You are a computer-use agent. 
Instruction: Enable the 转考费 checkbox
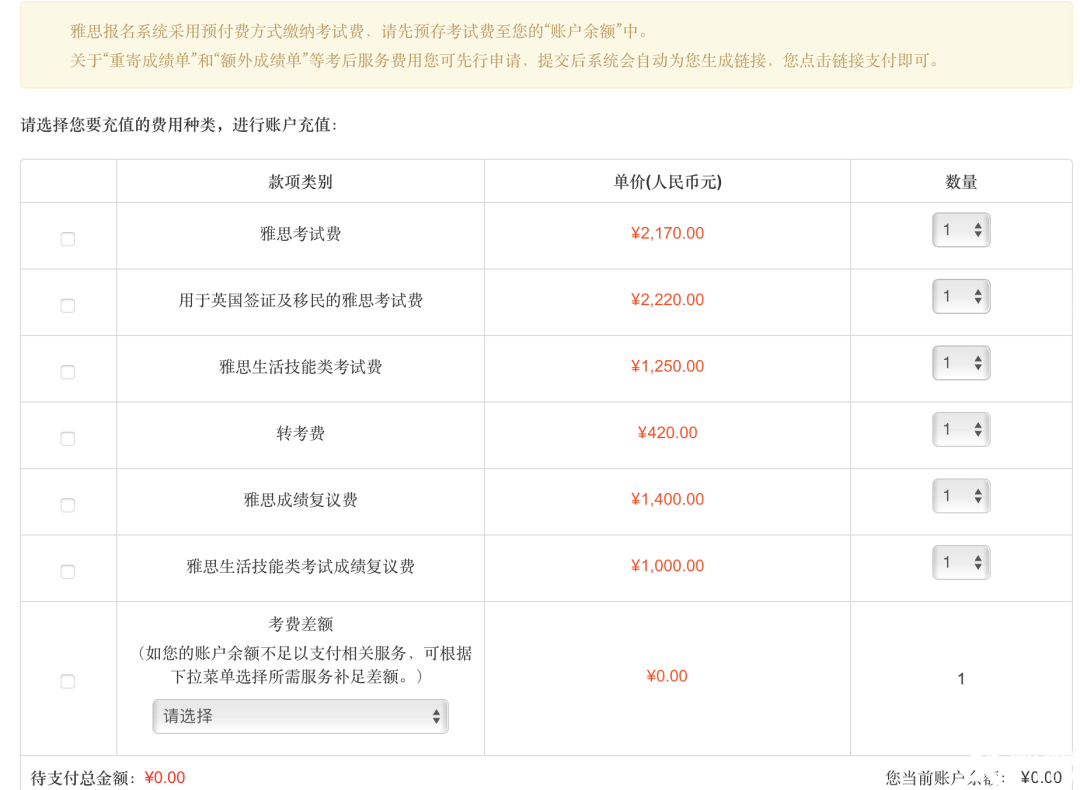point(68,439)
